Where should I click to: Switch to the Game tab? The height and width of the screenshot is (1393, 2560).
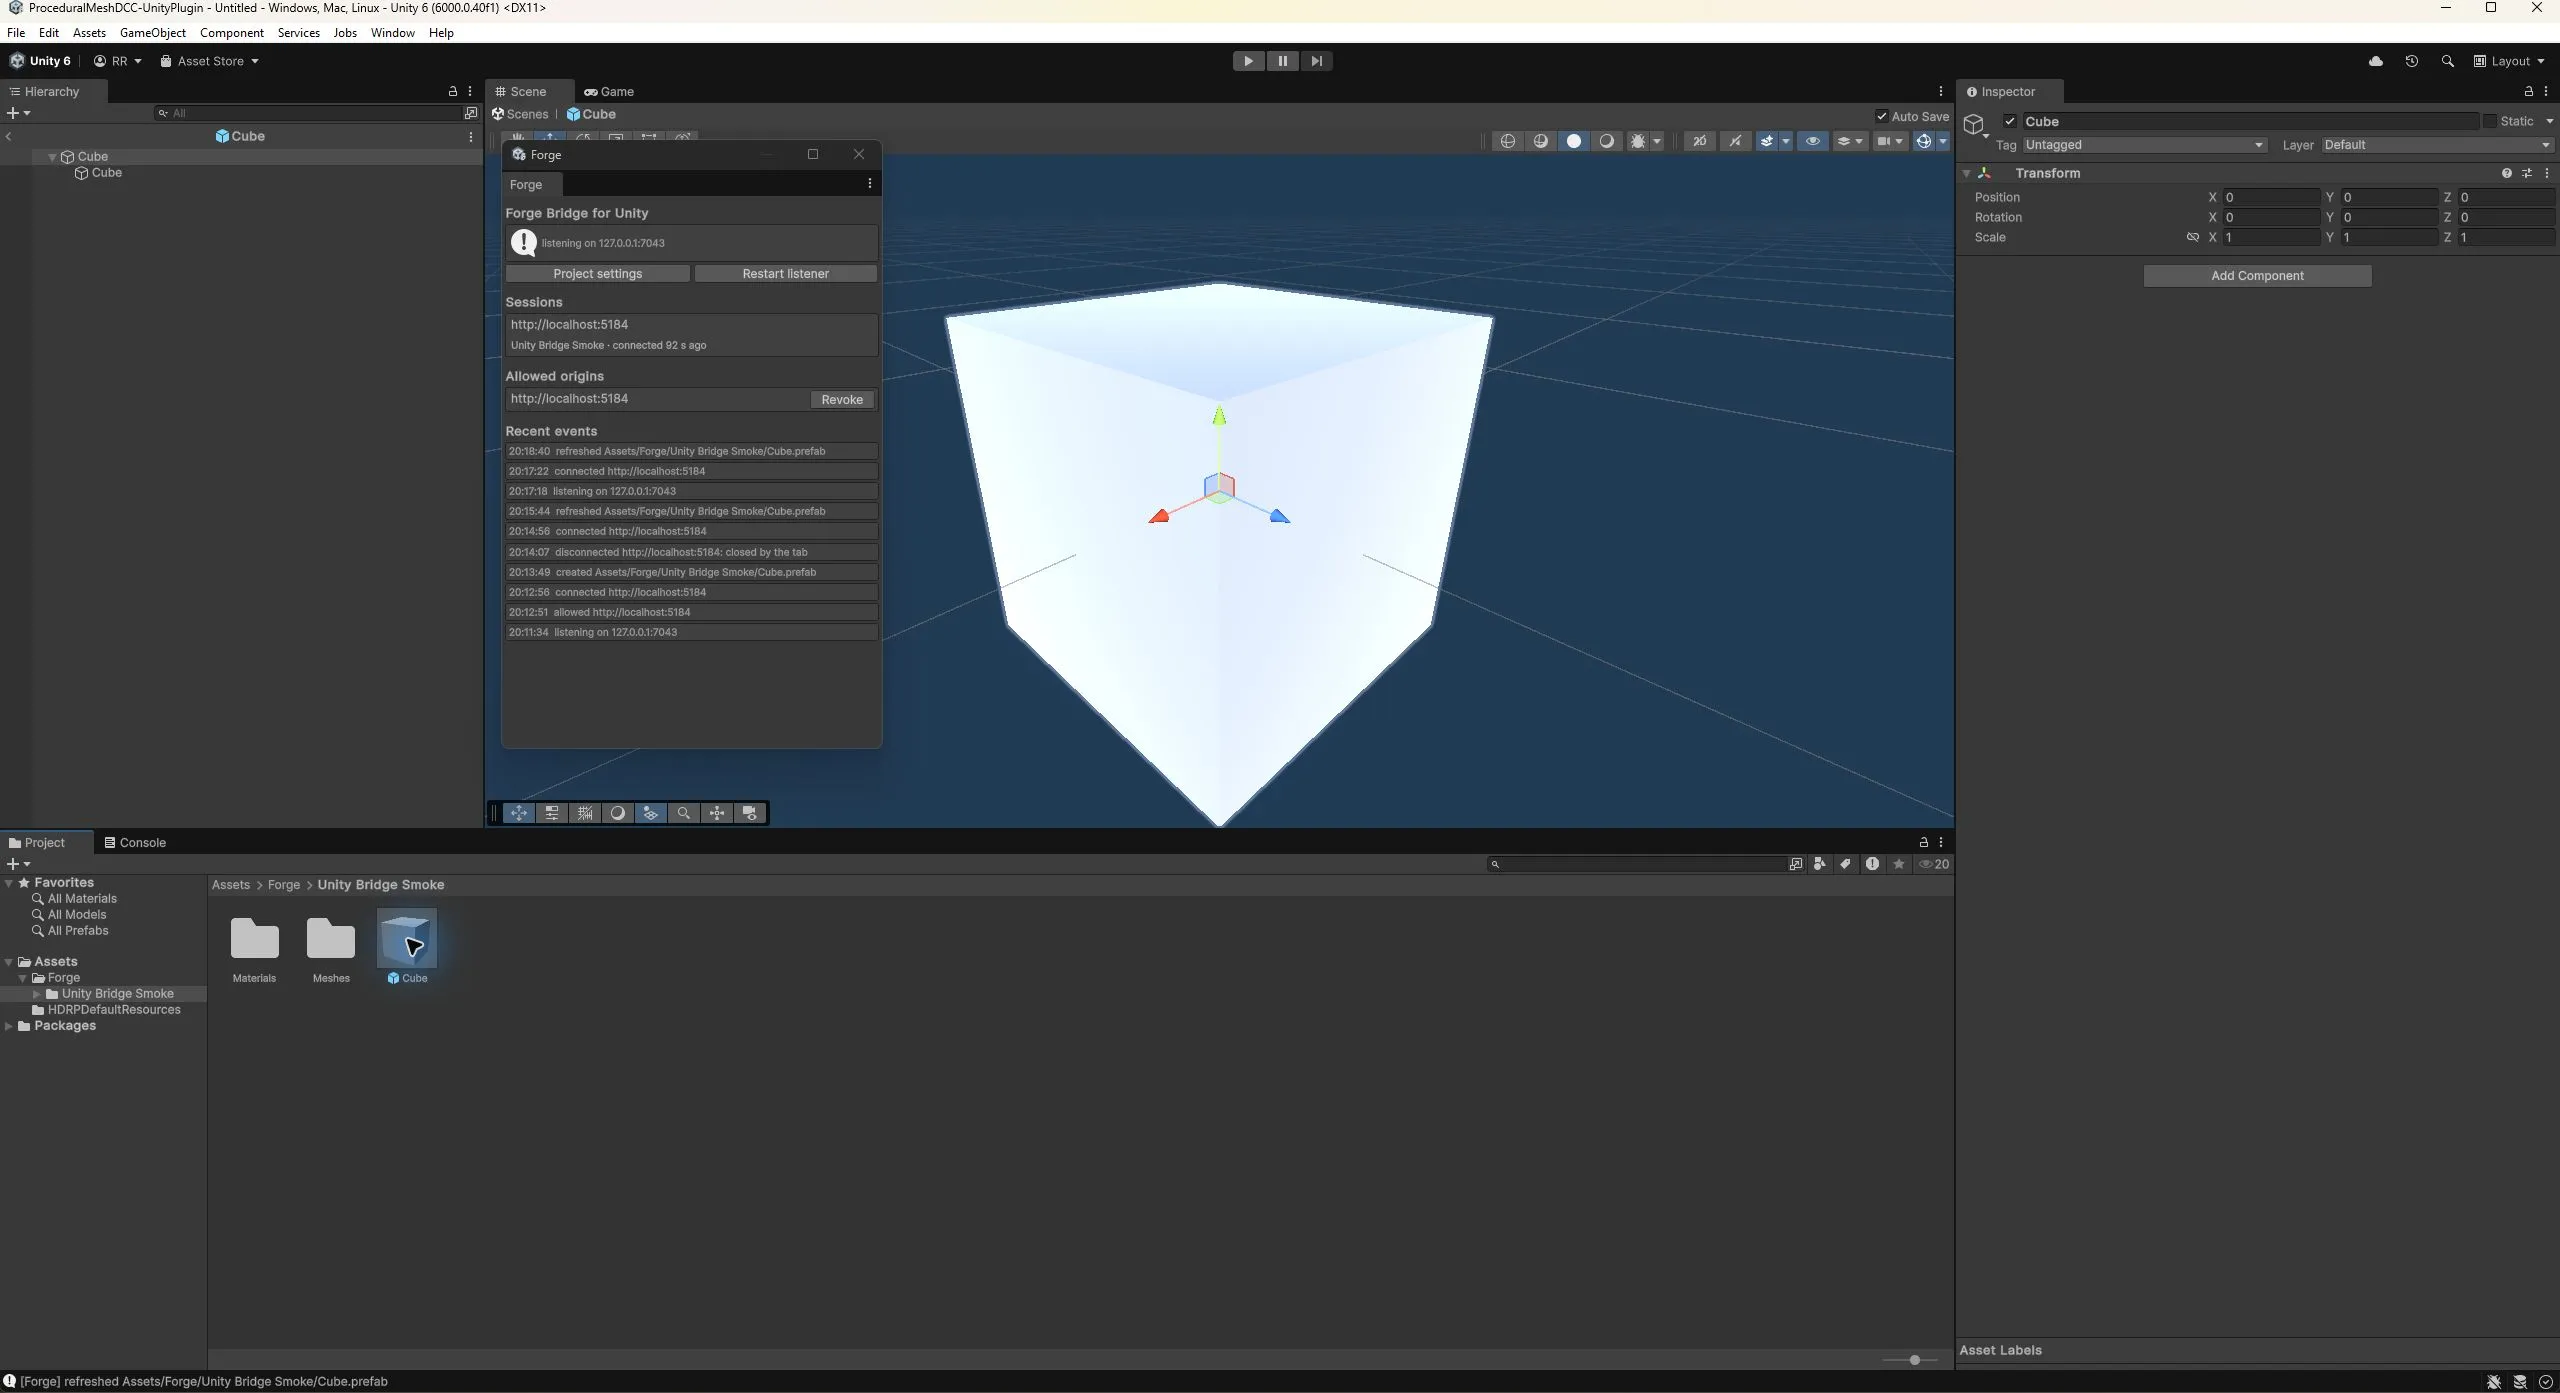pyautogui.click(x=609, y=92)
